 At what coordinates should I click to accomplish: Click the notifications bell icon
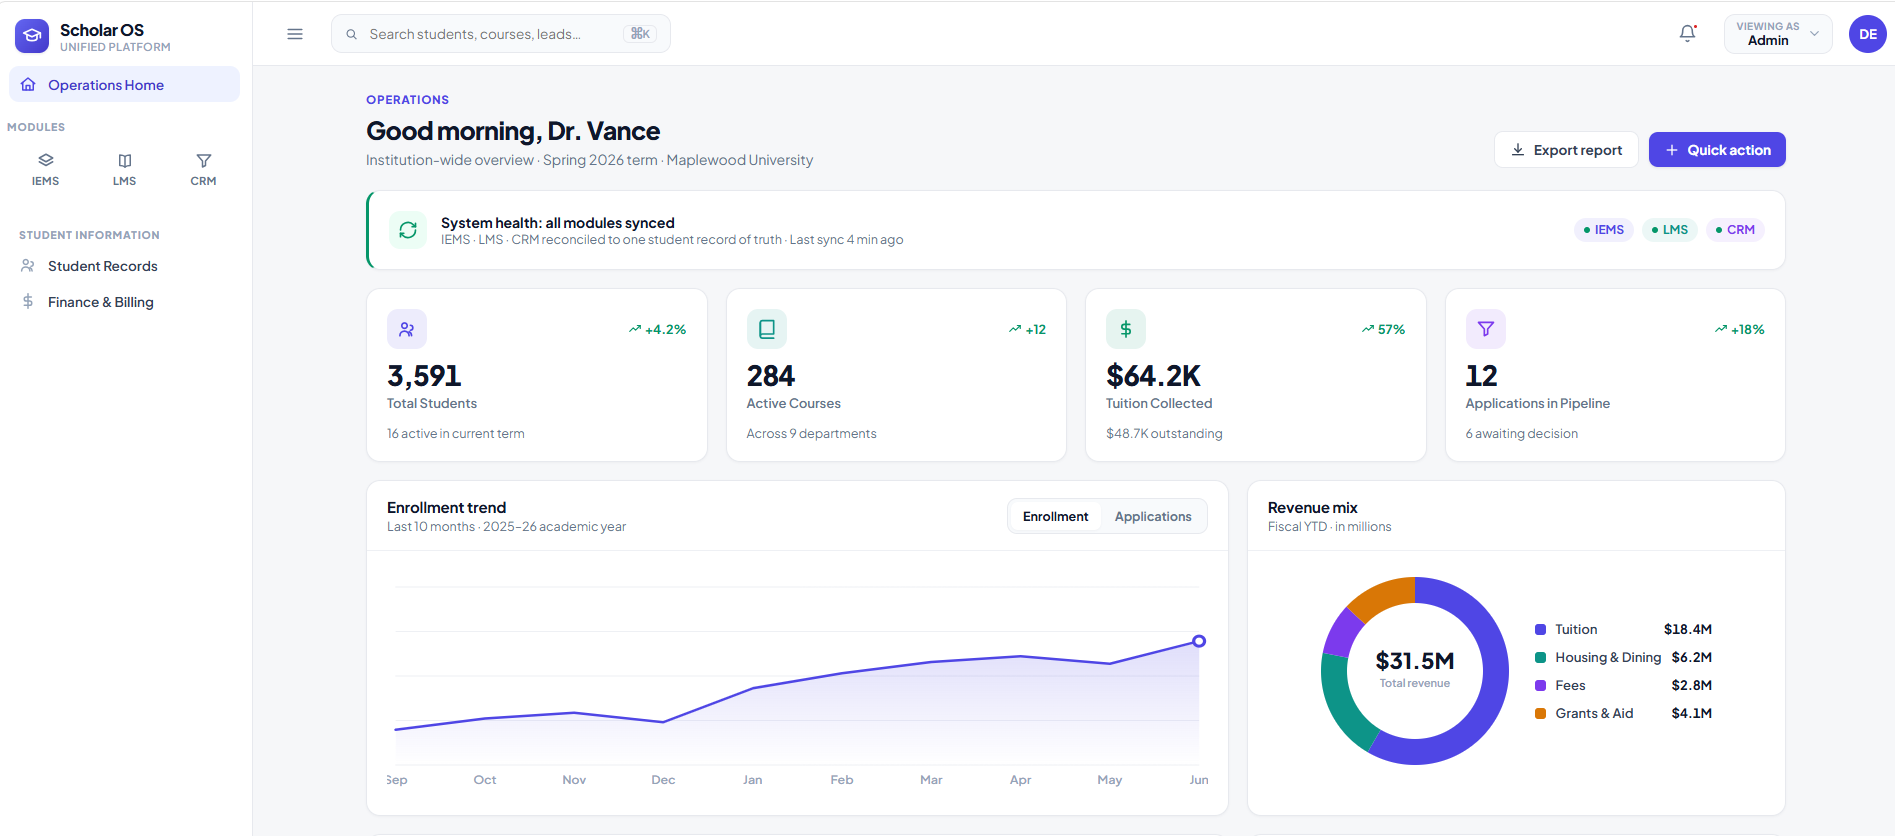click(1688, 33)
